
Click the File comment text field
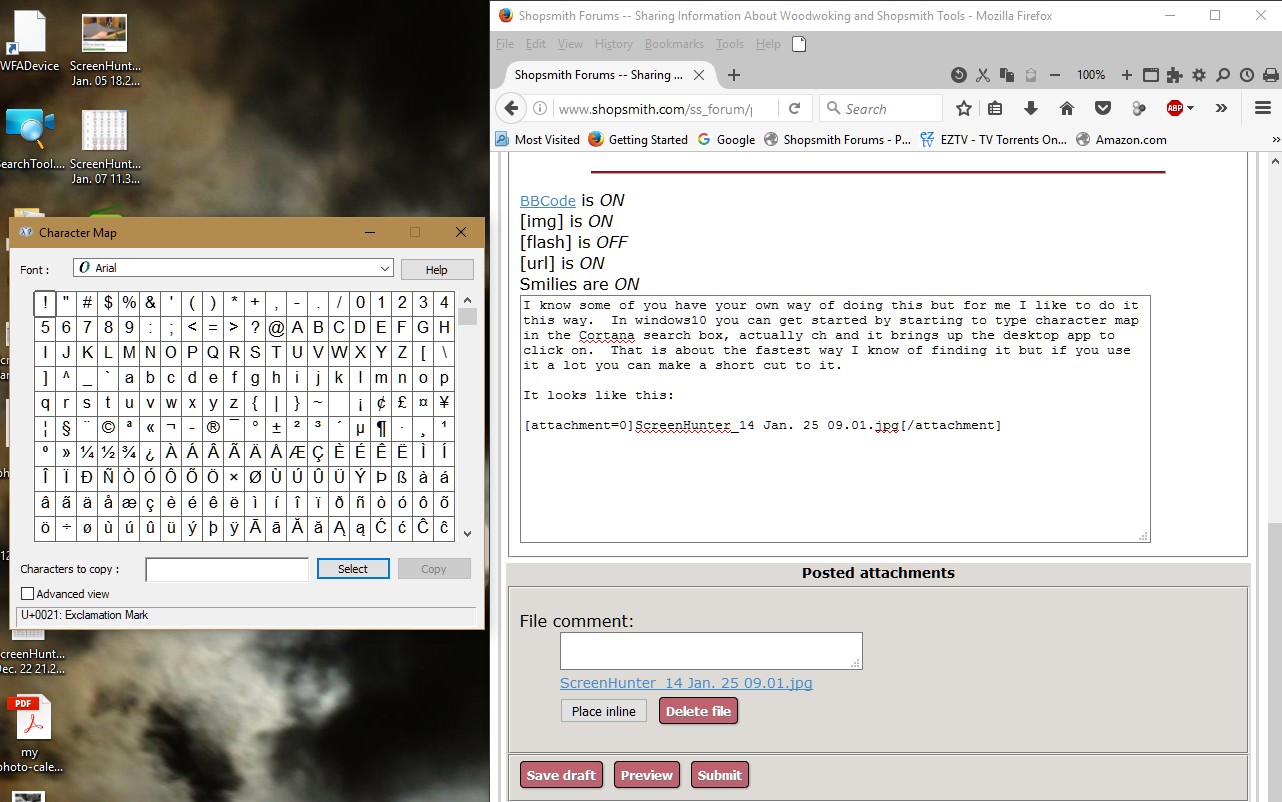[x=711, y=651]
